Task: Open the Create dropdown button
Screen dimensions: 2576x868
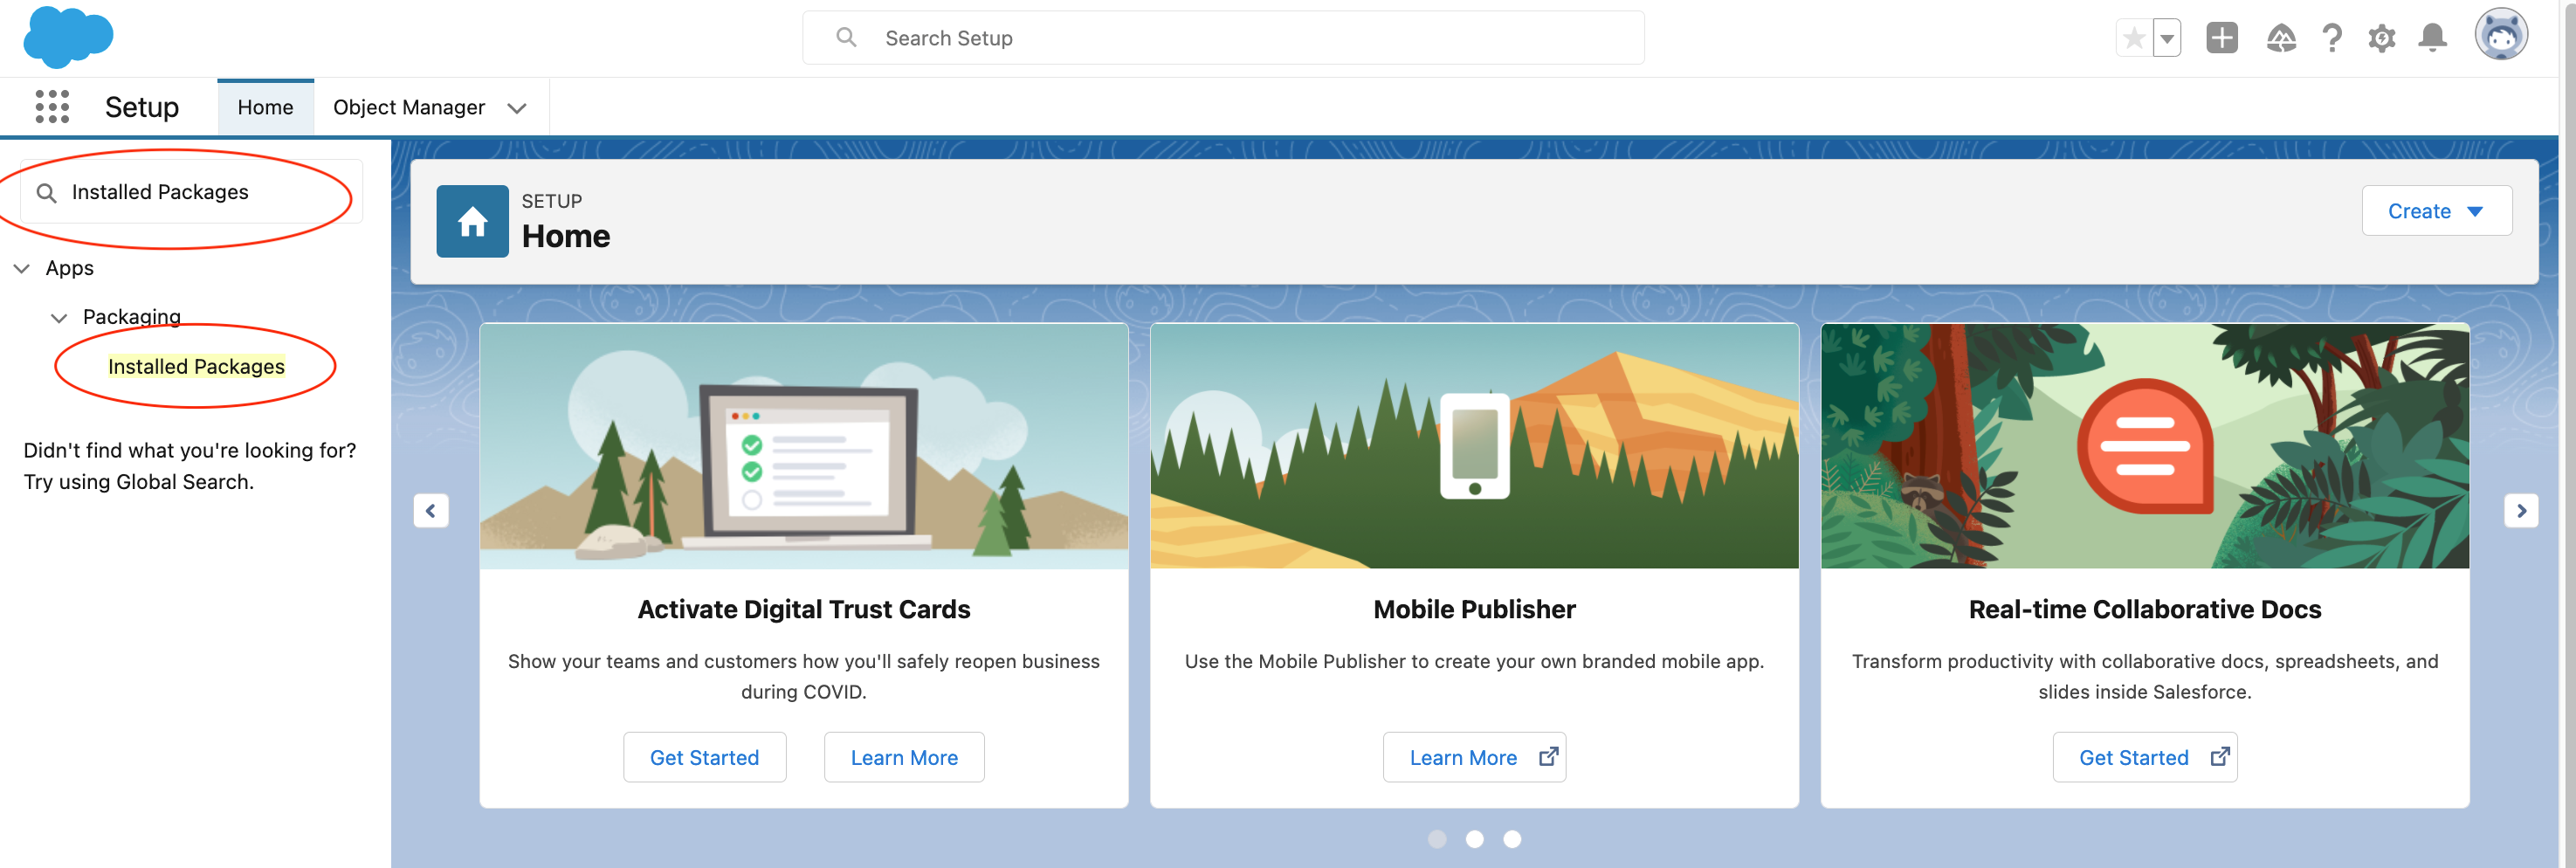Action: (x=2435, y=211)
